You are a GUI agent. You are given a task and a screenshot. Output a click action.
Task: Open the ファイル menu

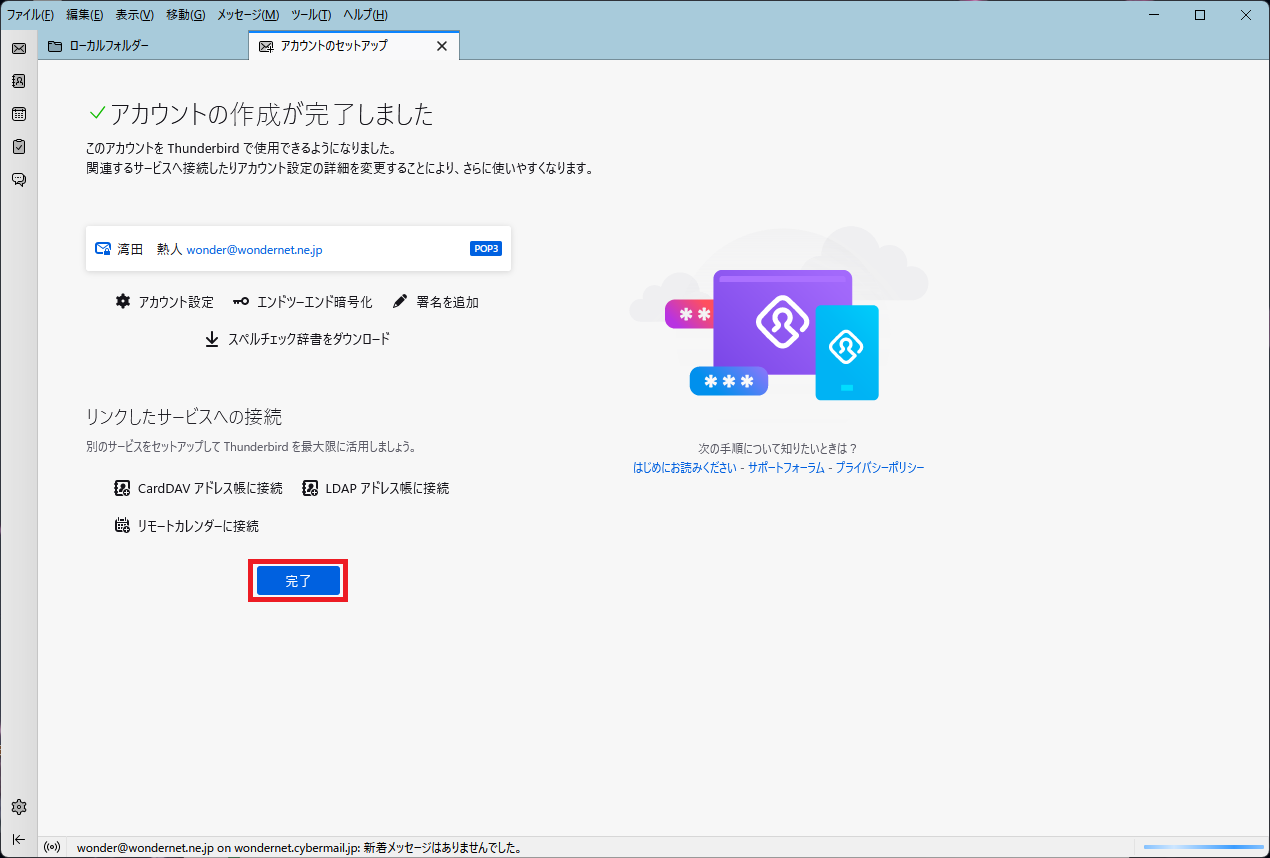pos(31,15)
